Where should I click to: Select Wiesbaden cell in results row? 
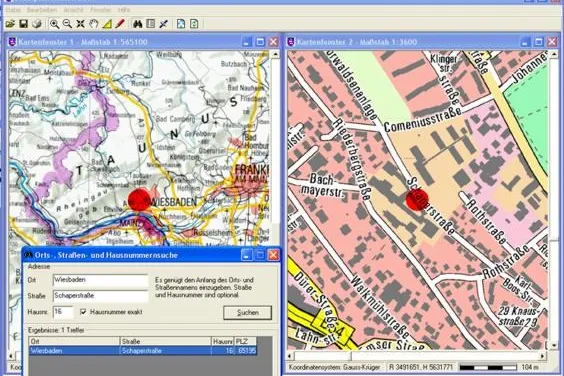pyautogui.click(x=74, y=350)
